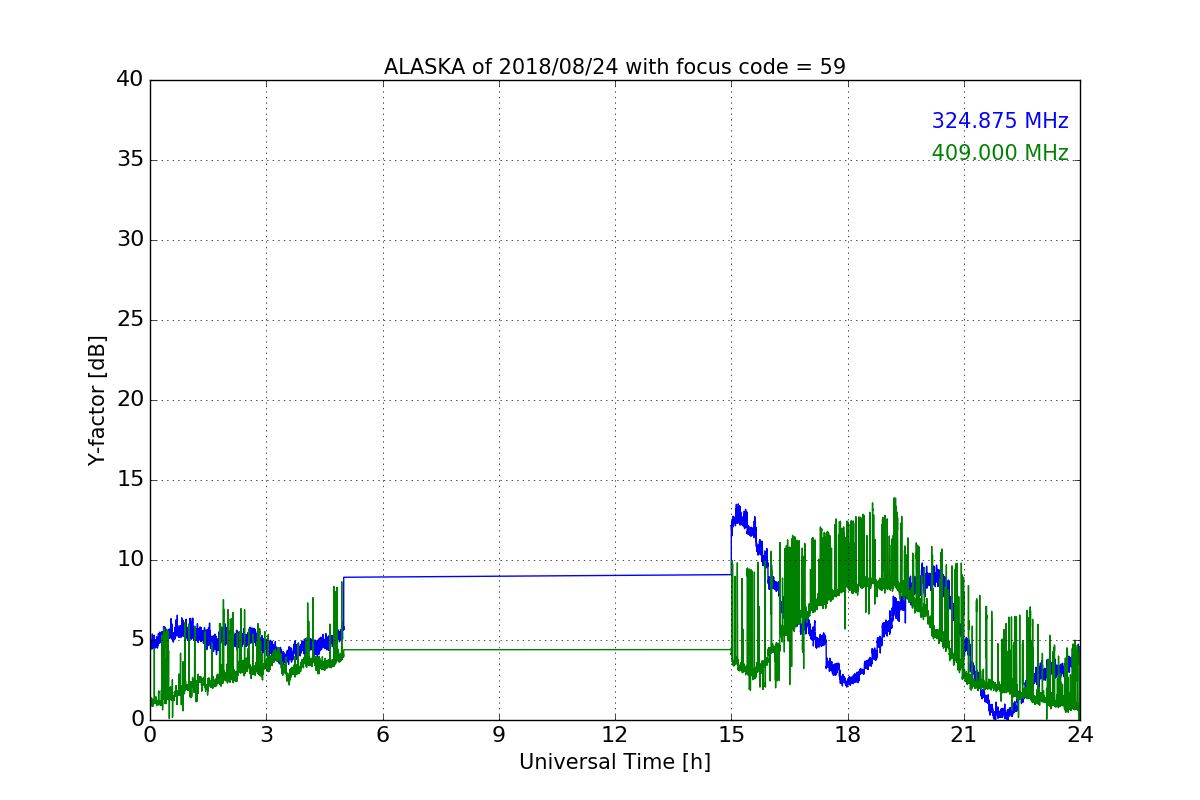Viewport: 1200px width, 800px height.
Task: Click the x-axis tick label 3
Action: (266, 735)
